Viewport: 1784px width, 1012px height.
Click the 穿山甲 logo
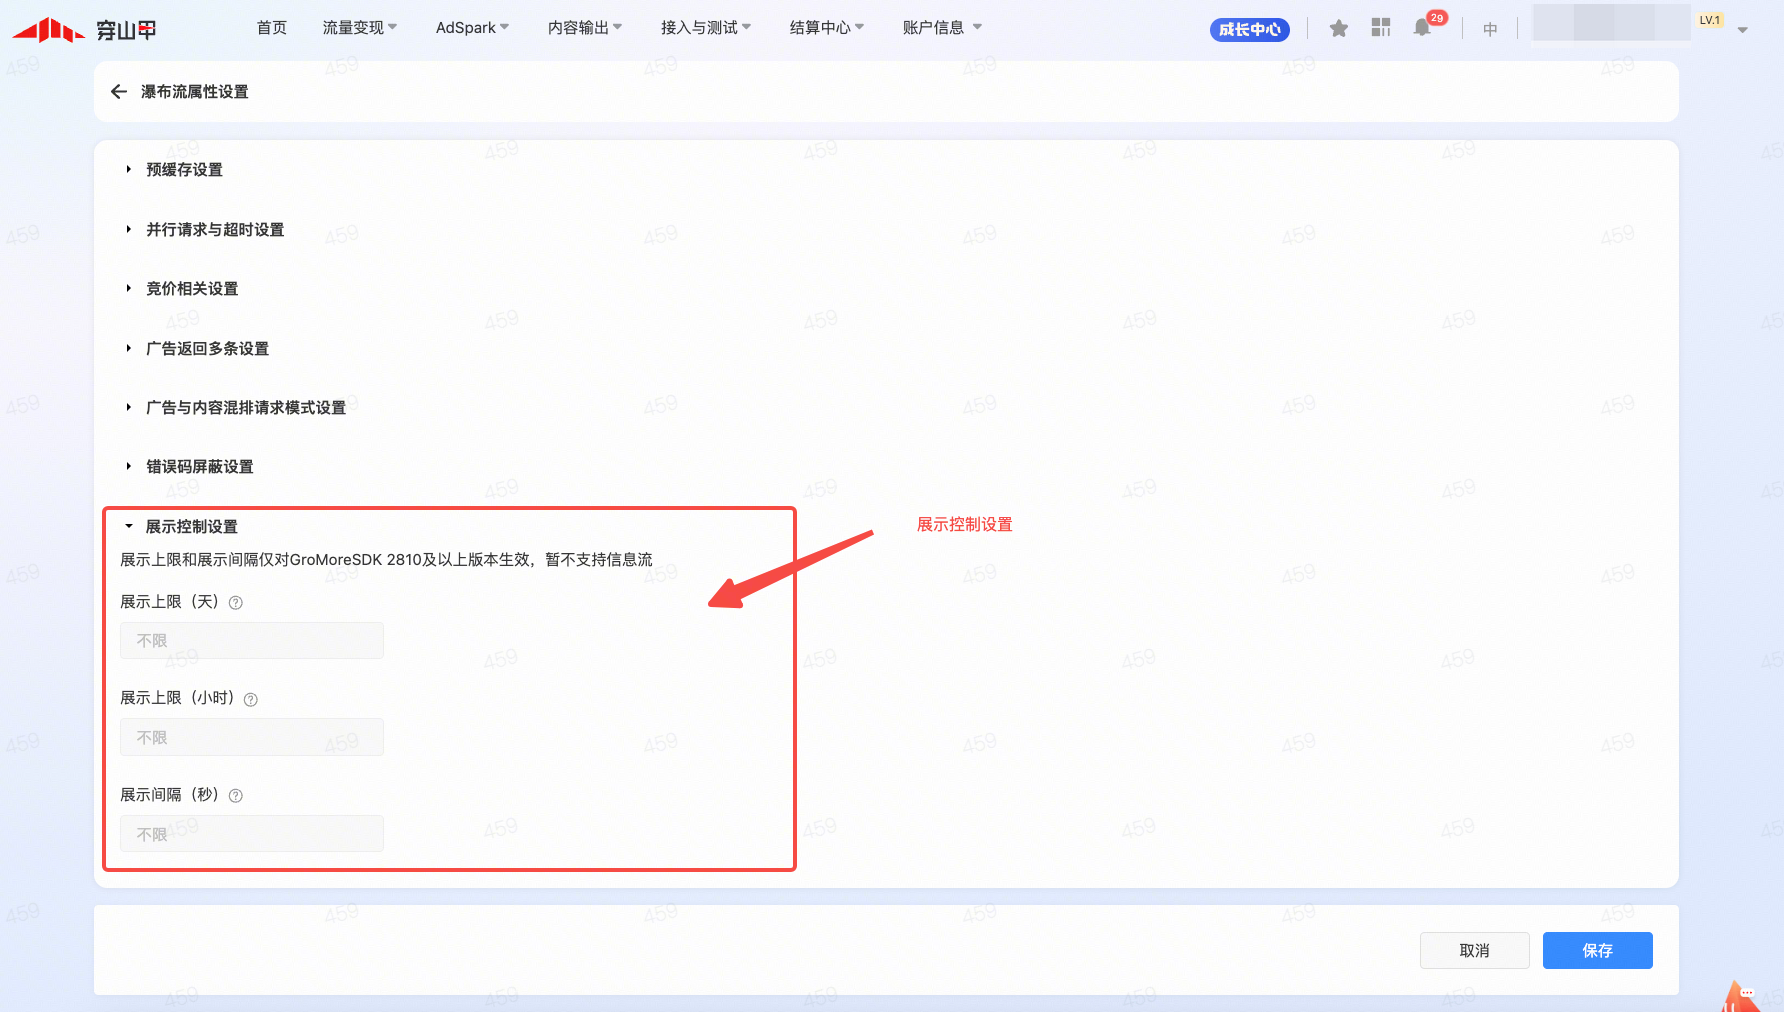coord(85,30)
